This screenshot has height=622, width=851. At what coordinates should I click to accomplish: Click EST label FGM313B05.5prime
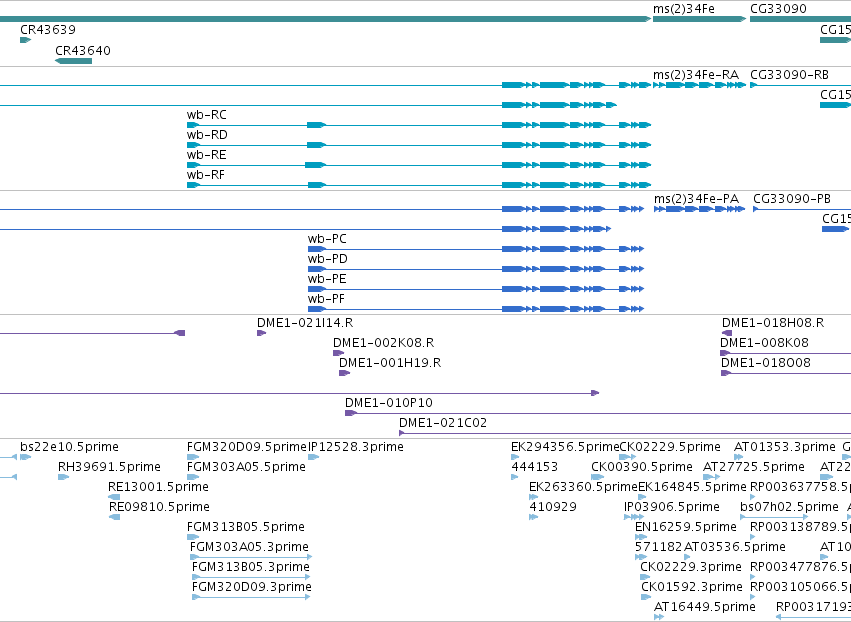coord(246,526)
